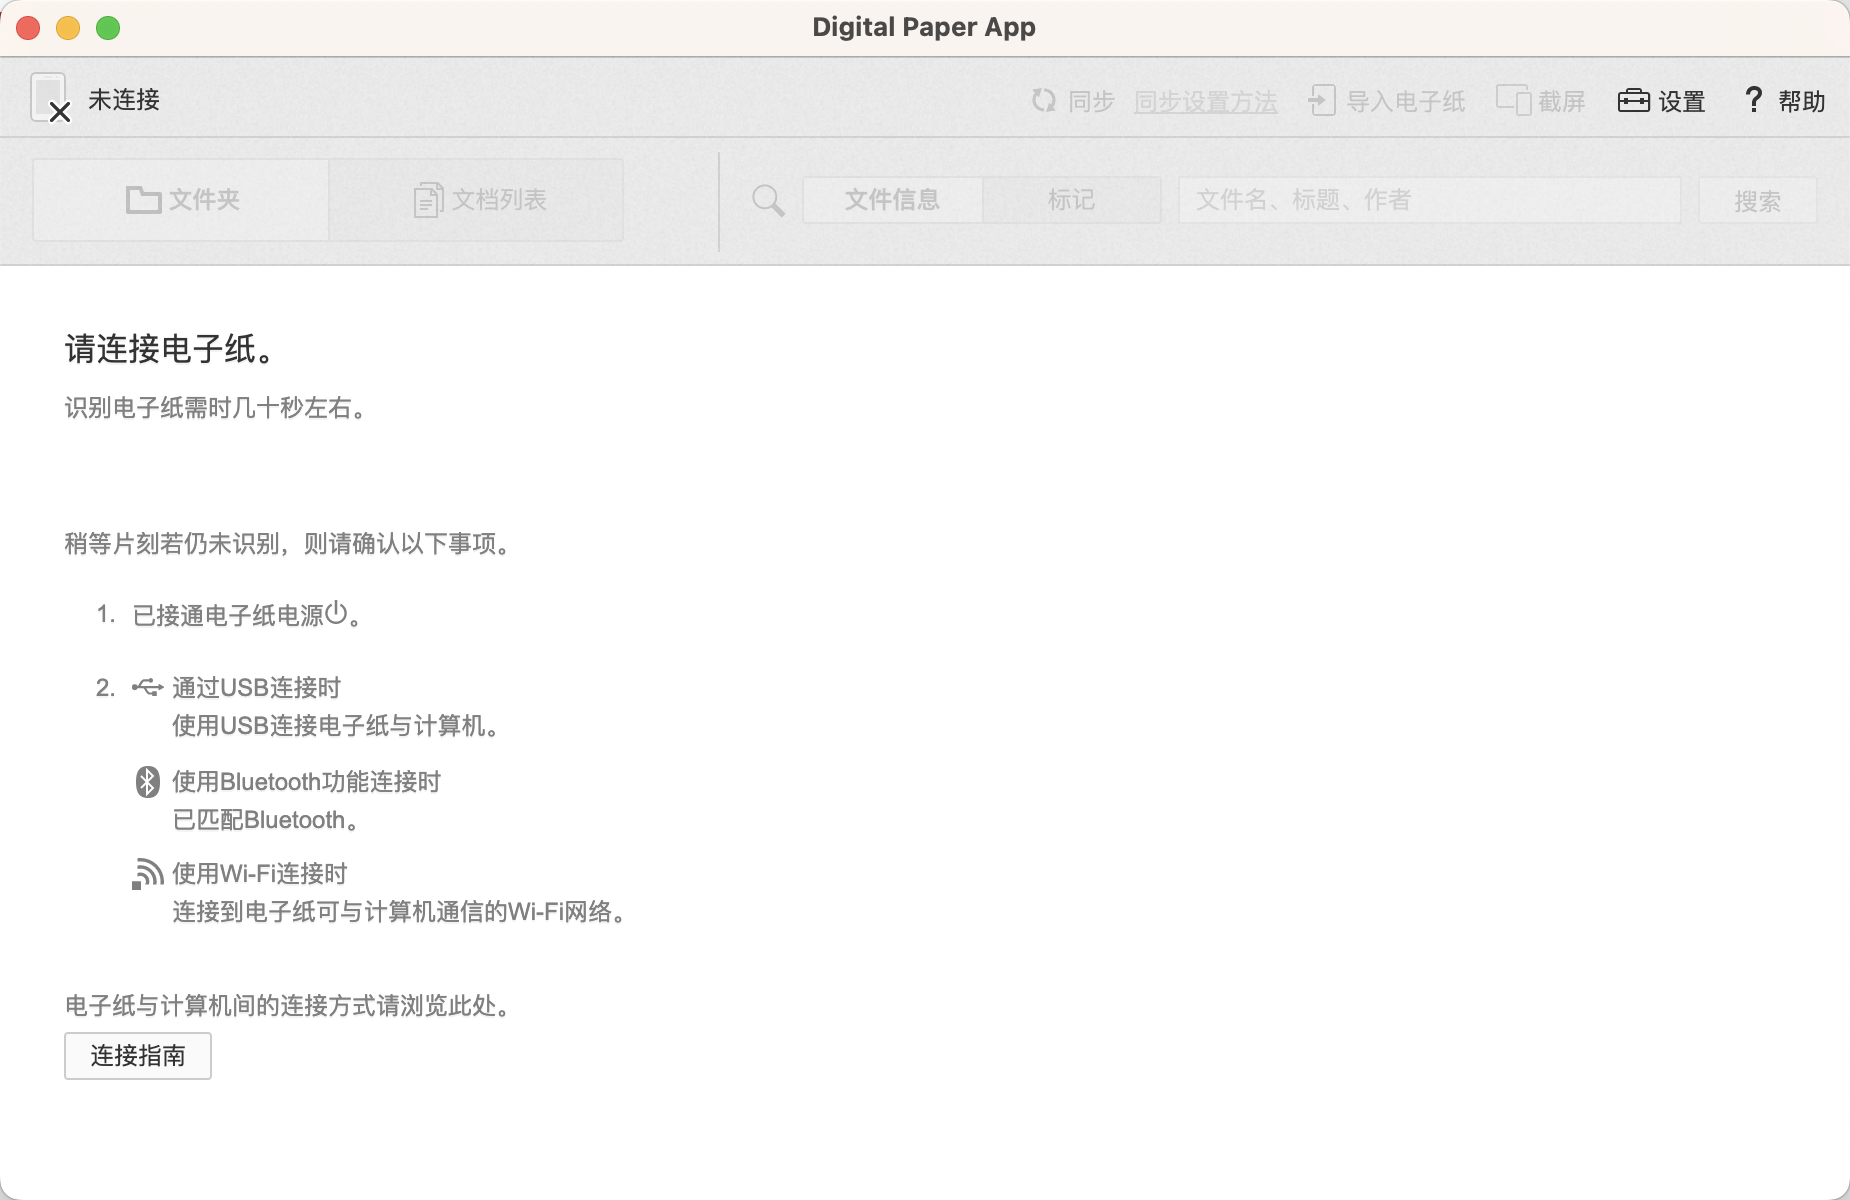Click the import to Digital Paper icon
Viewport: 1850px width, 1200px height.
[x=1321, y=100]
